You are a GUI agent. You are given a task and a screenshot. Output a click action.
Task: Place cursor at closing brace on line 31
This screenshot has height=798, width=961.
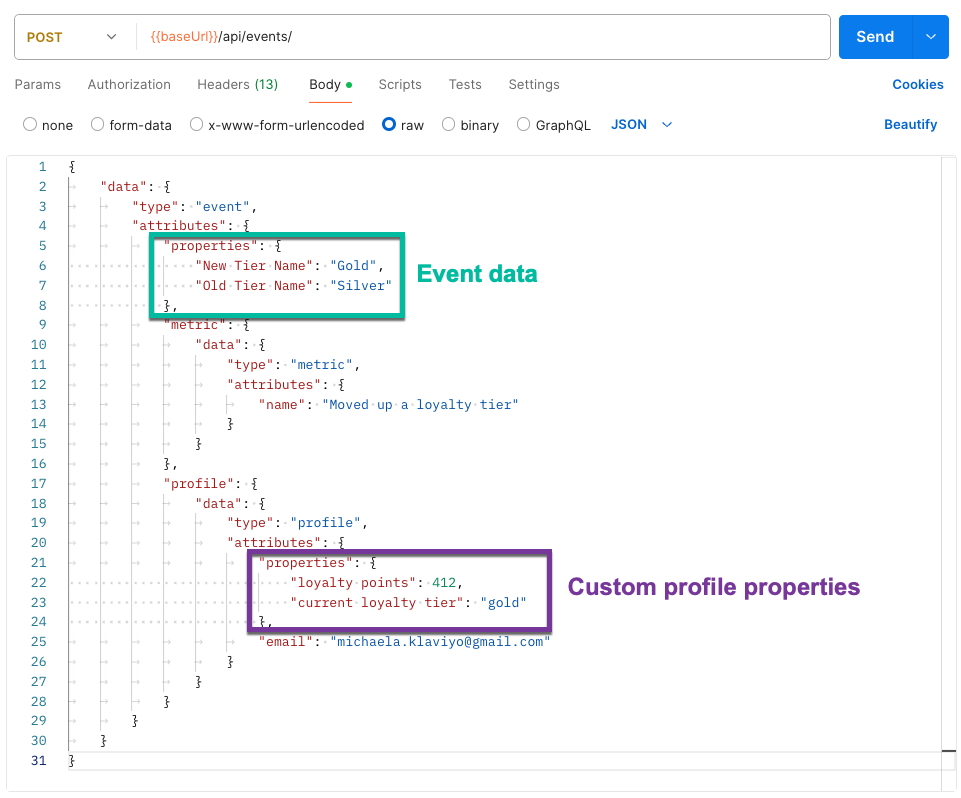pos(72,761)
